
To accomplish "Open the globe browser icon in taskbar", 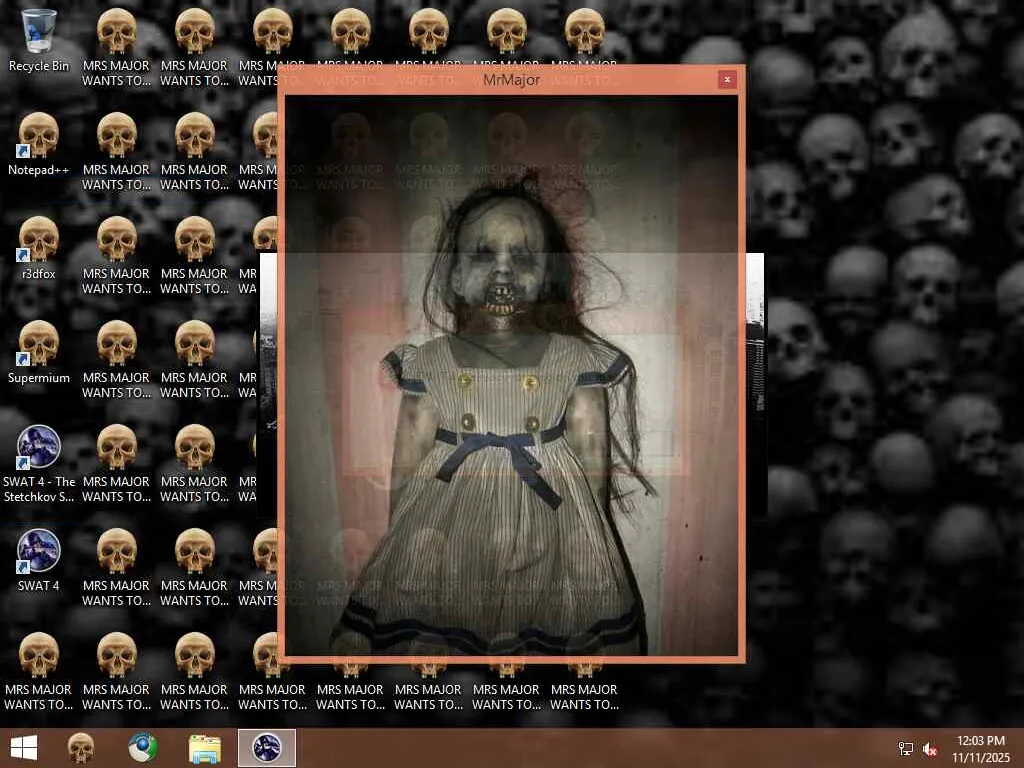I will point(142,748).
